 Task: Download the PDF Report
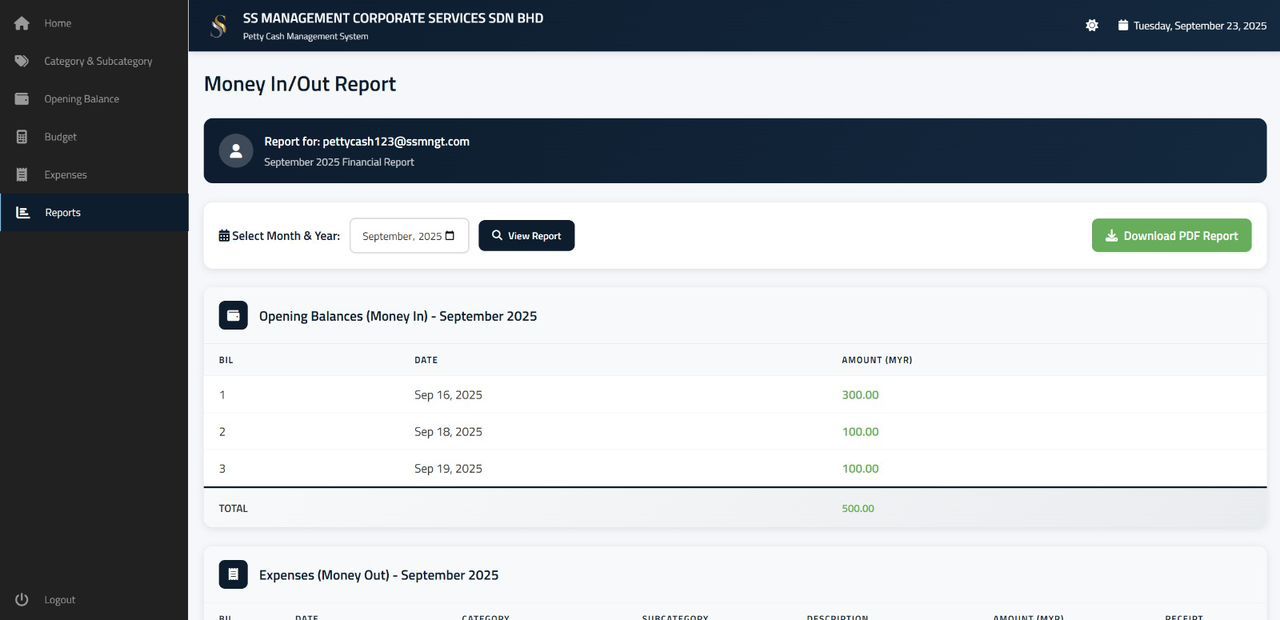tap(1171, 236)
